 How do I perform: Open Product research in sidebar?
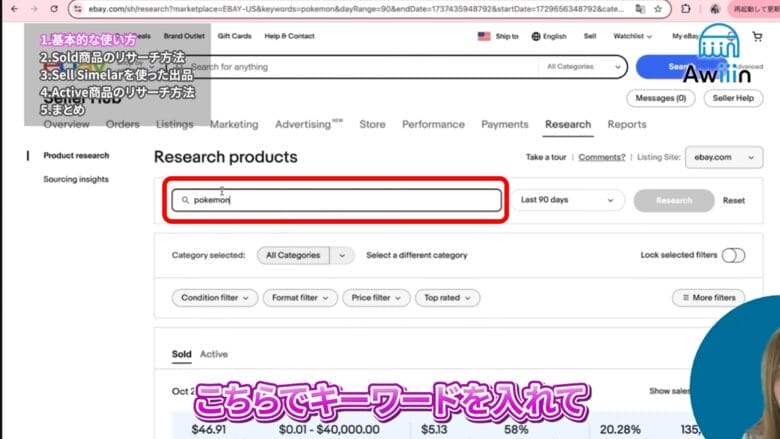pos(76,156)
